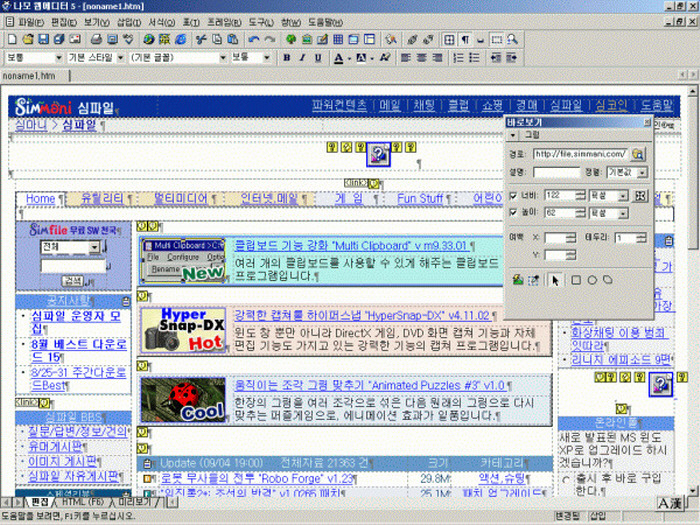Click the HyperSnap-DX v4.11.02 title link
Viewport: 700px width, 525px height.
click(362, 316)
